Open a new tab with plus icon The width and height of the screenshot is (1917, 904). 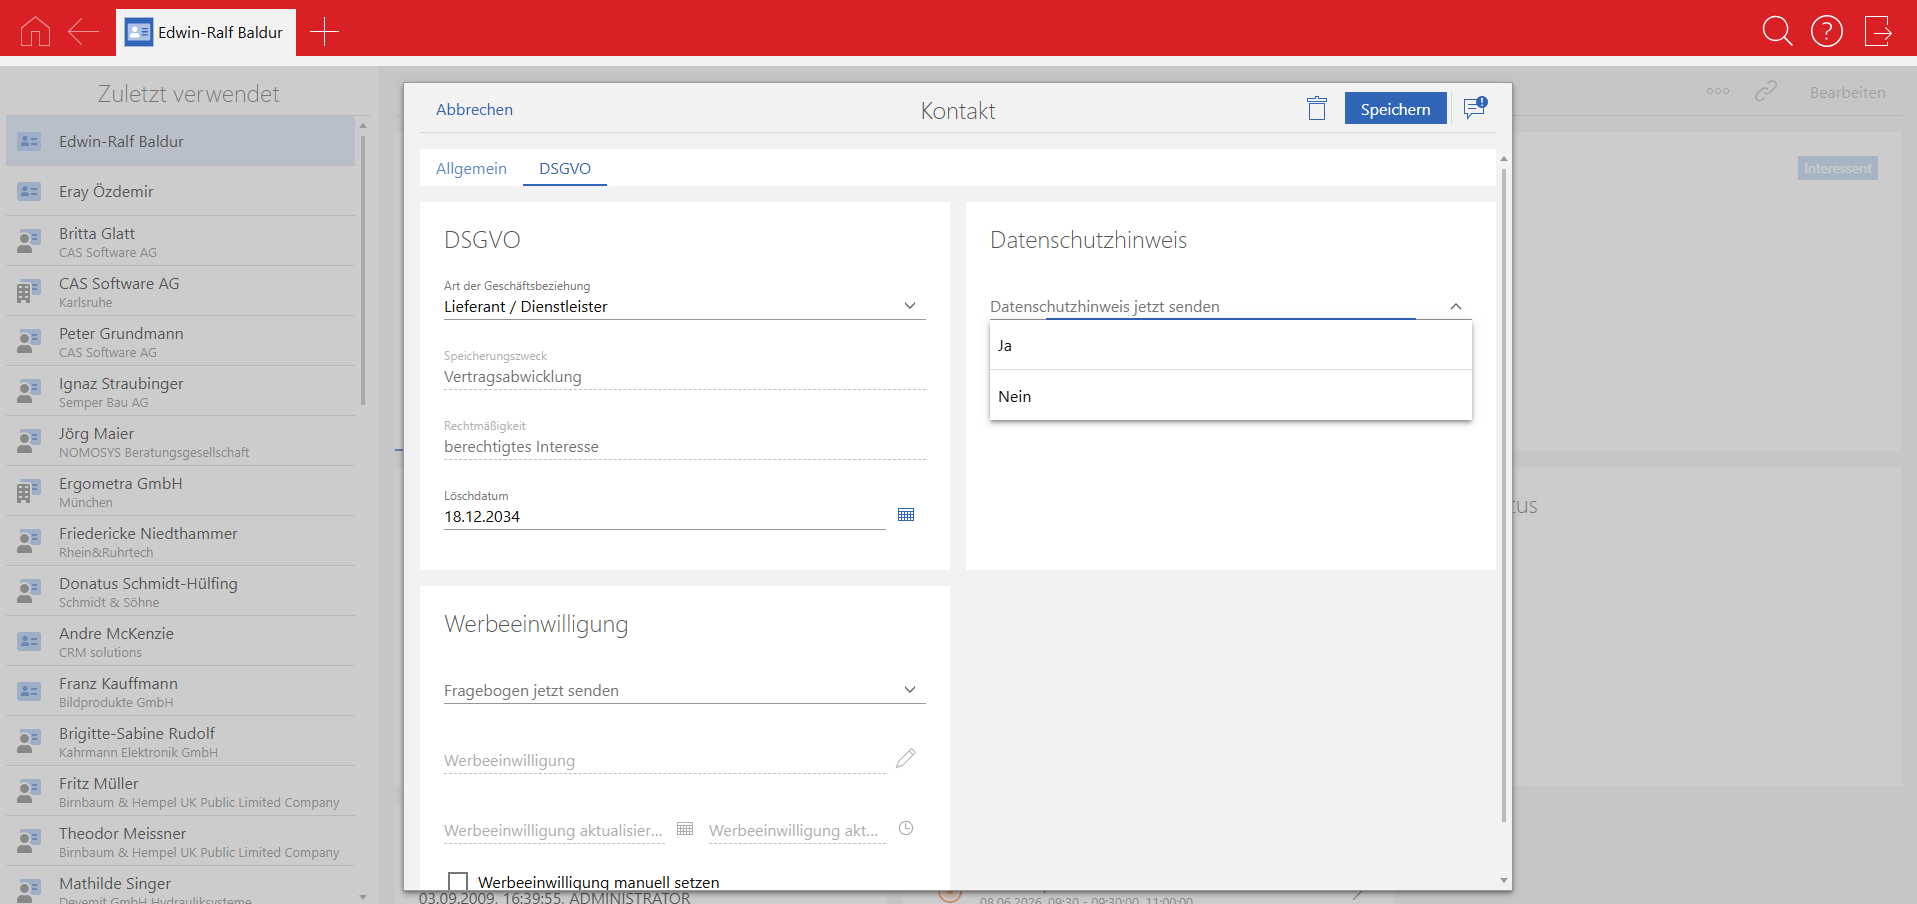(324, 32)
